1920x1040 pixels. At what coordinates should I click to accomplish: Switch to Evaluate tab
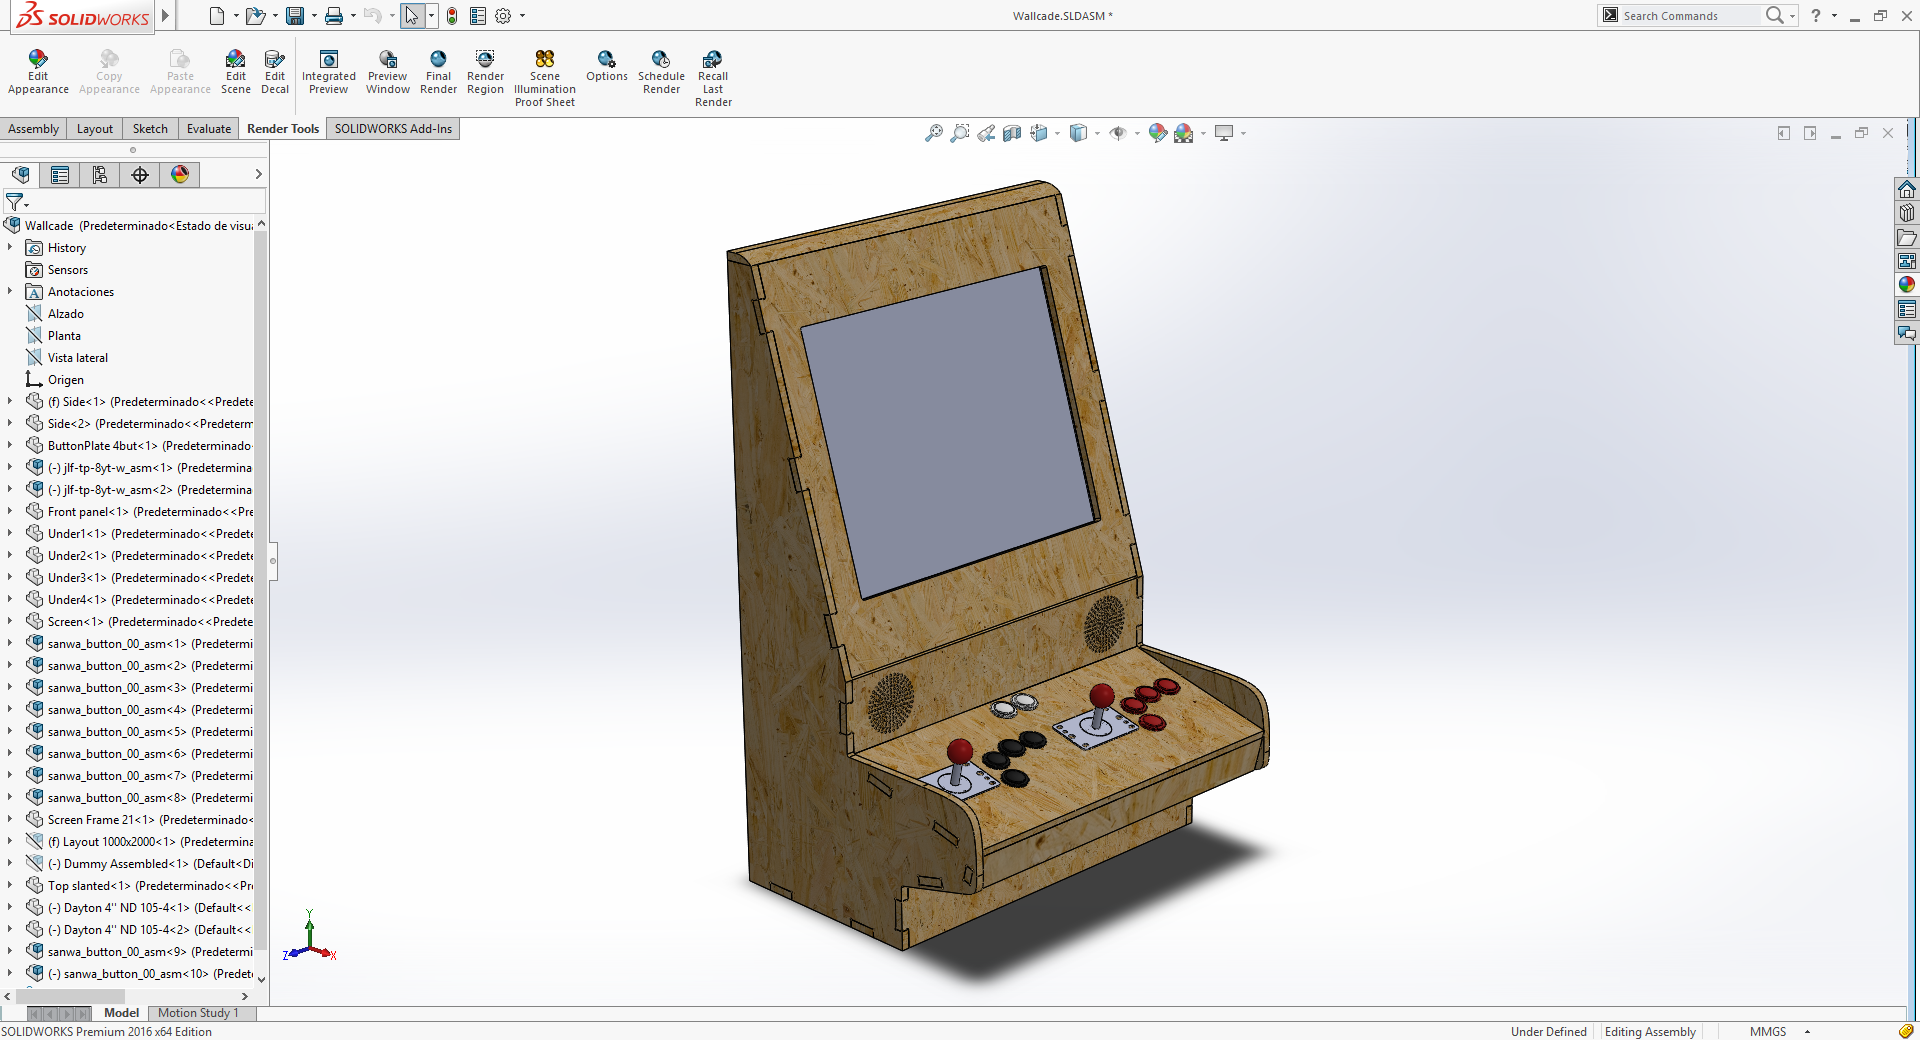point(209,129)
